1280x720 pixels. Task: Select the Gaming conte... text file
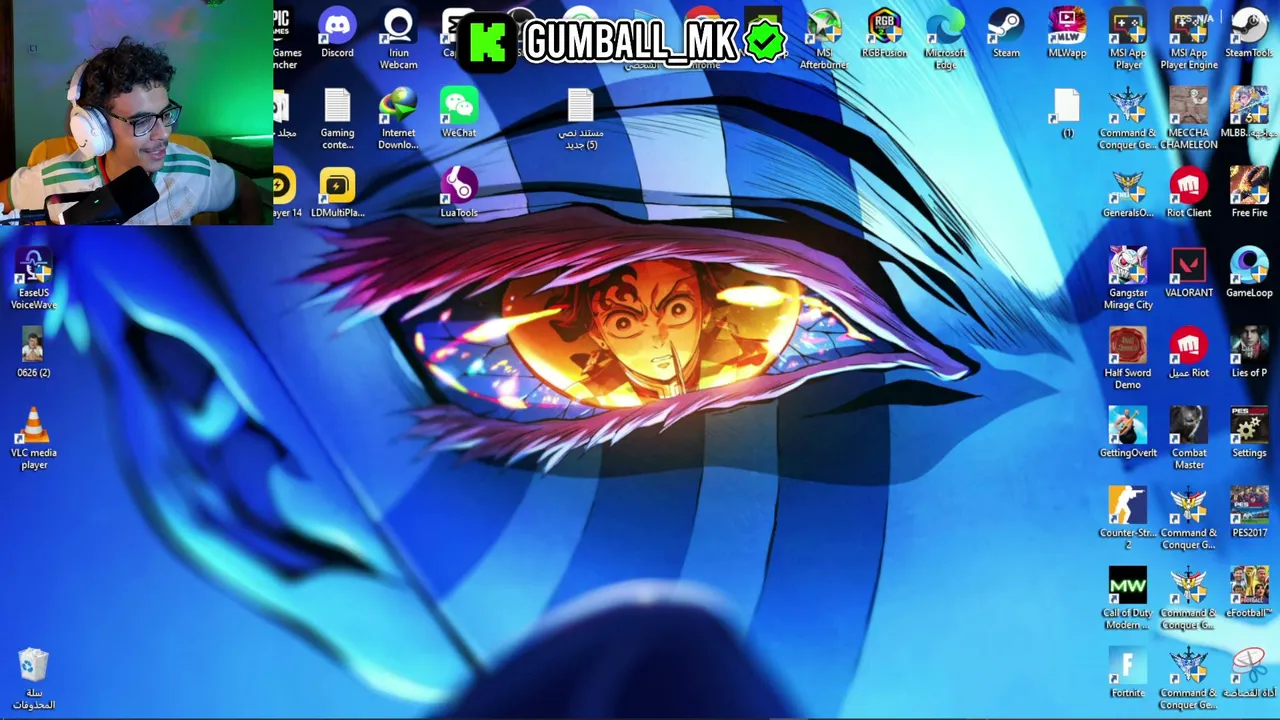tap(337, 119)
